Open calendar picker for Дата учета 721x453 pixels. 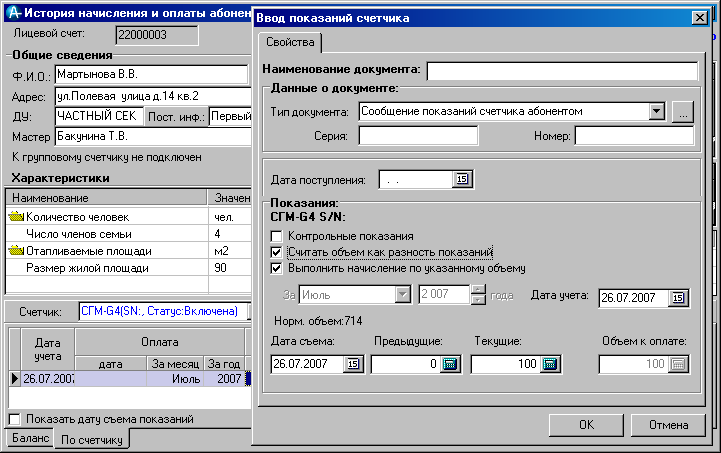pos(679,298)
